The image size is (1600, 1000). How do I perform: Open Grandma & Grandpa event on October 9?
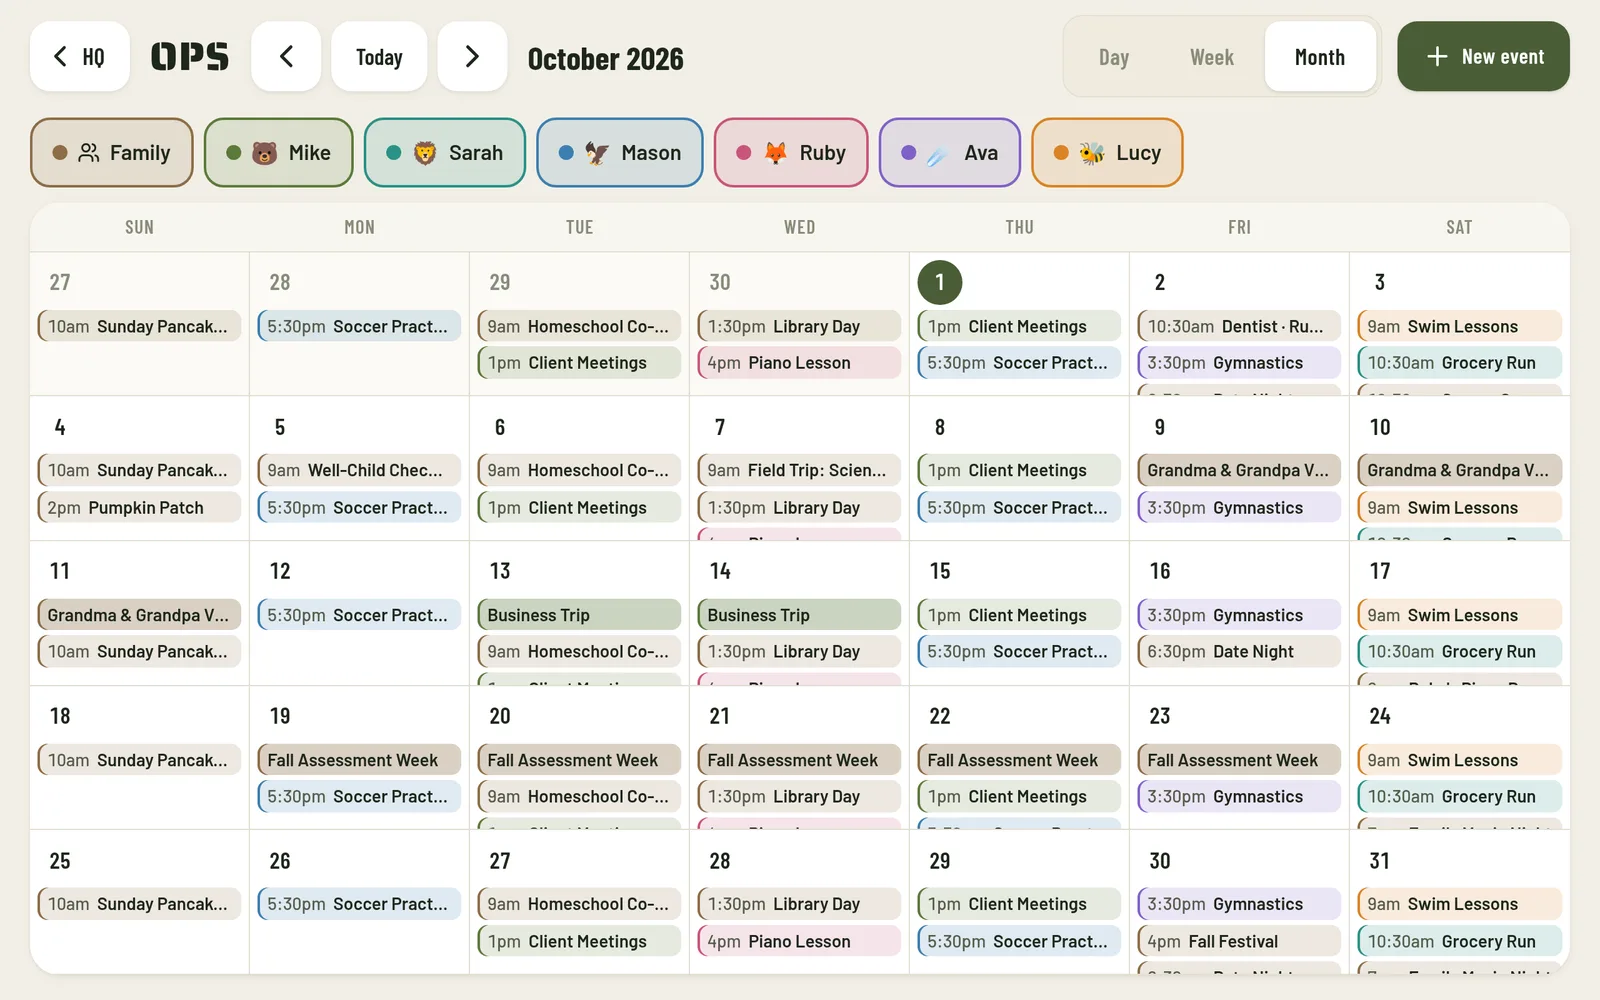point(1239,470)
